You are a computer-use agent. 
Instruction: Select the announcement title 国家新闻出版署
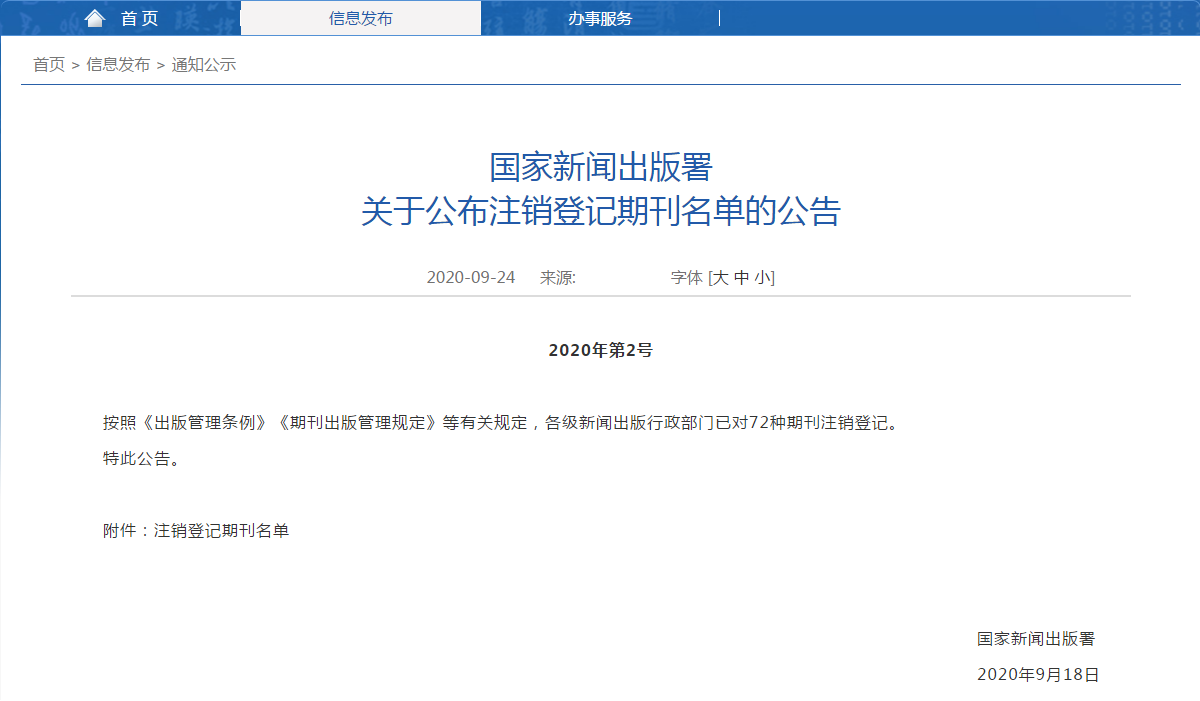pos(600,167)
